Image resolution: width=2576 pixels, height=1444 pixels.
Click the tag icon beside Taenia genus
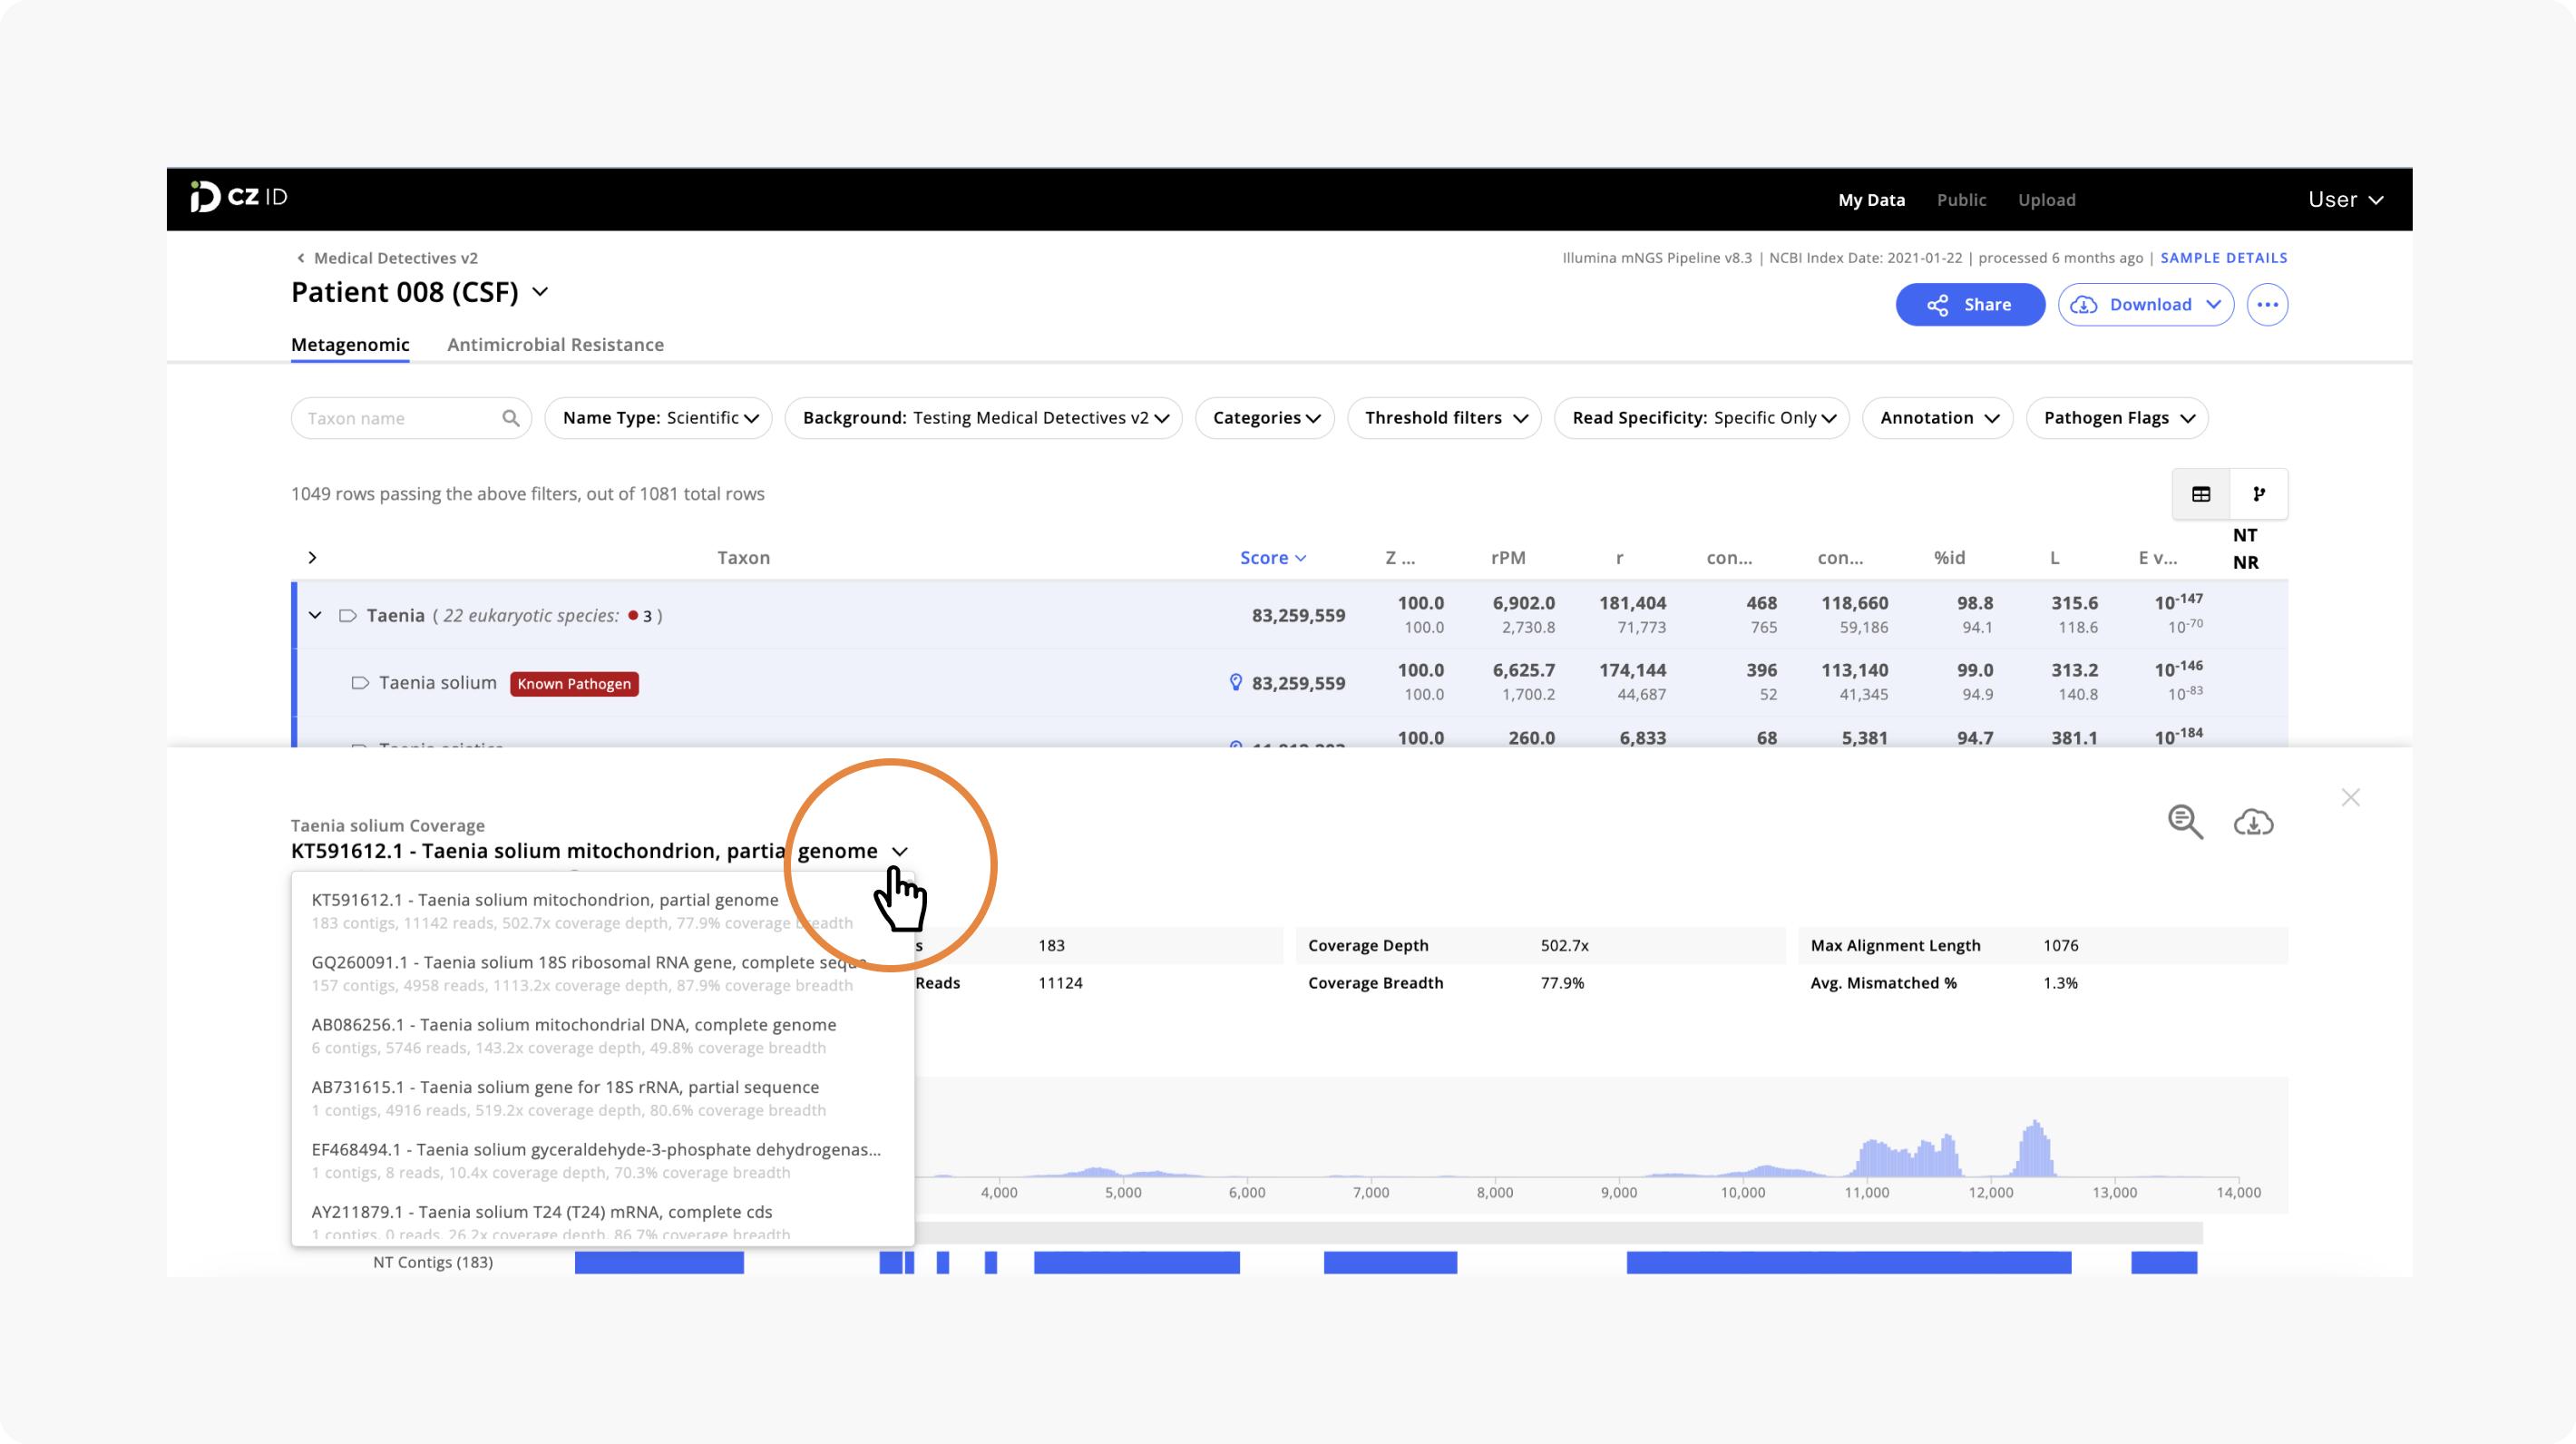(x=347, y=615)
